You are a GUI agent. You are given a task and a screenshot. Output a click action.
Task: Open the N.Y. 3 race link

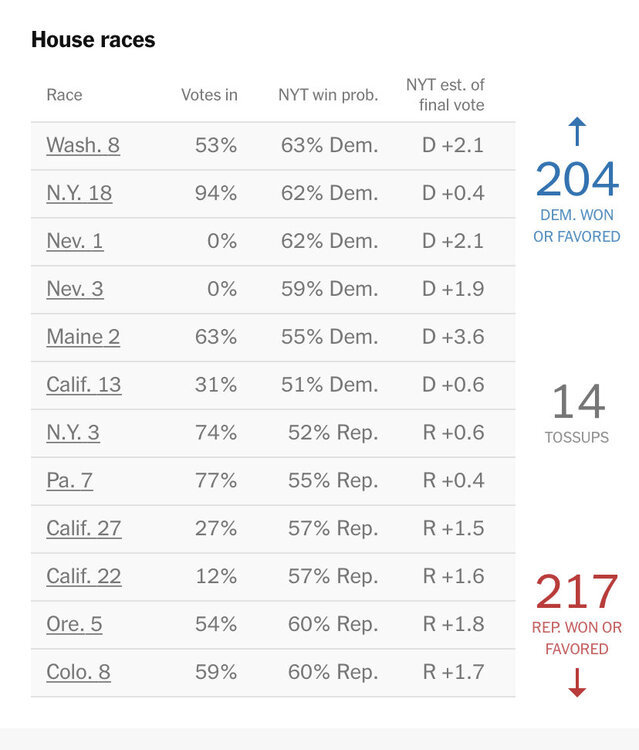click(x=73, y=433)
